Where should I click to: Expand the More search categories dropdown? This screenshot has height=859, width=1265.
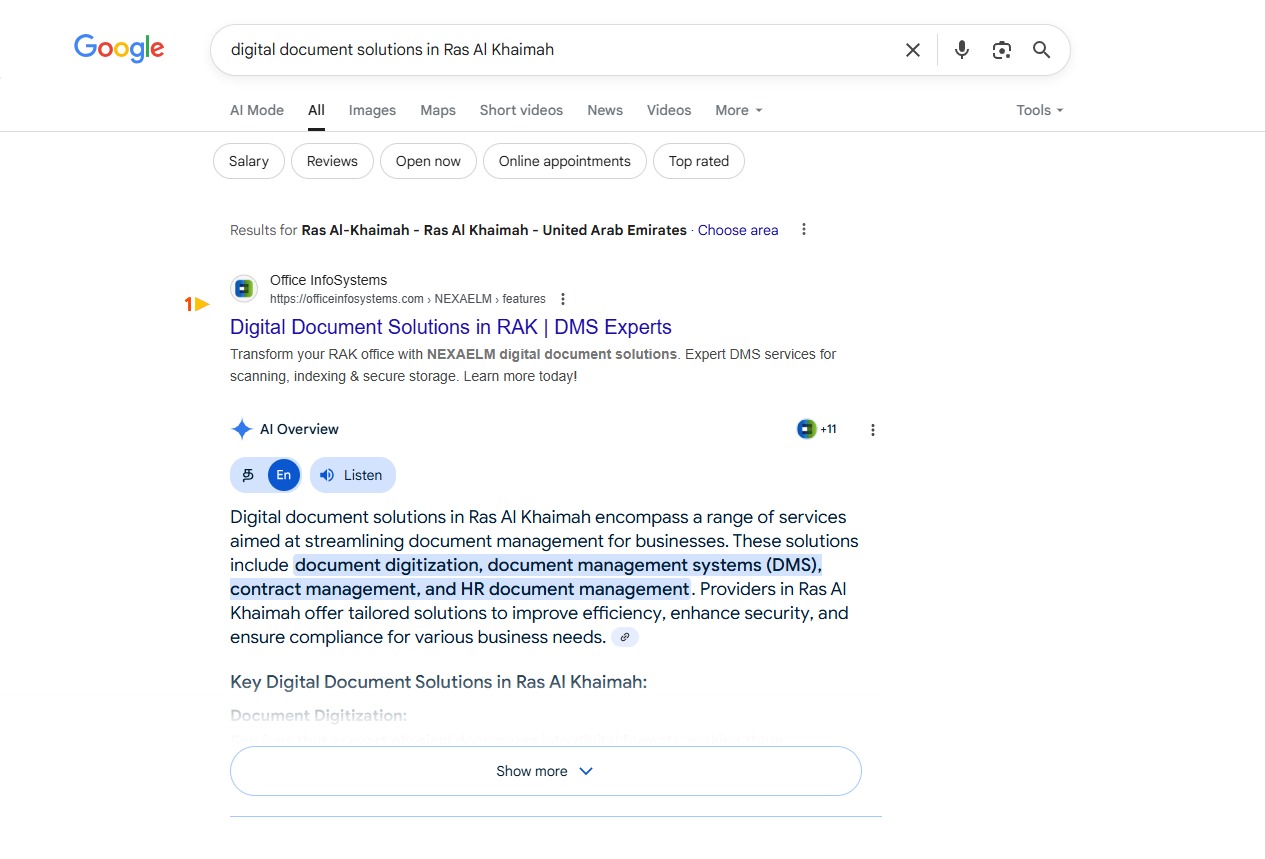point(738,110)
